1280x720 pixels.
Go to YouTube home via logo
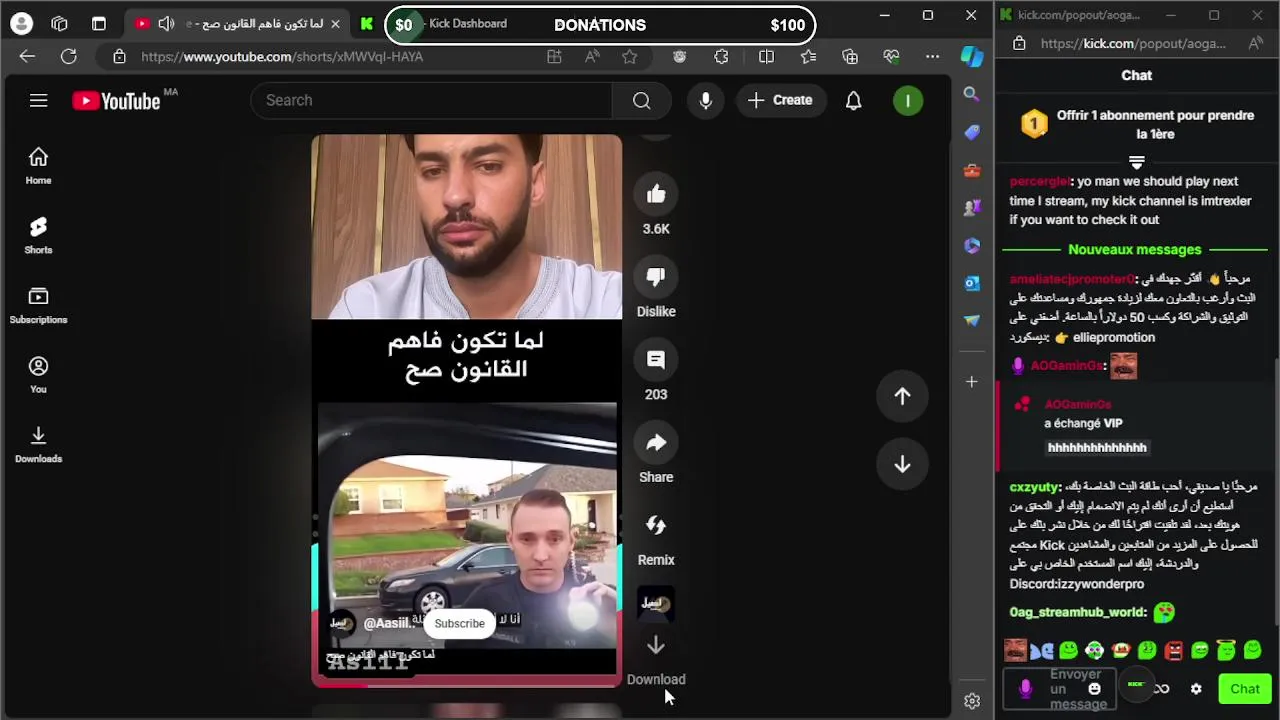116,101
